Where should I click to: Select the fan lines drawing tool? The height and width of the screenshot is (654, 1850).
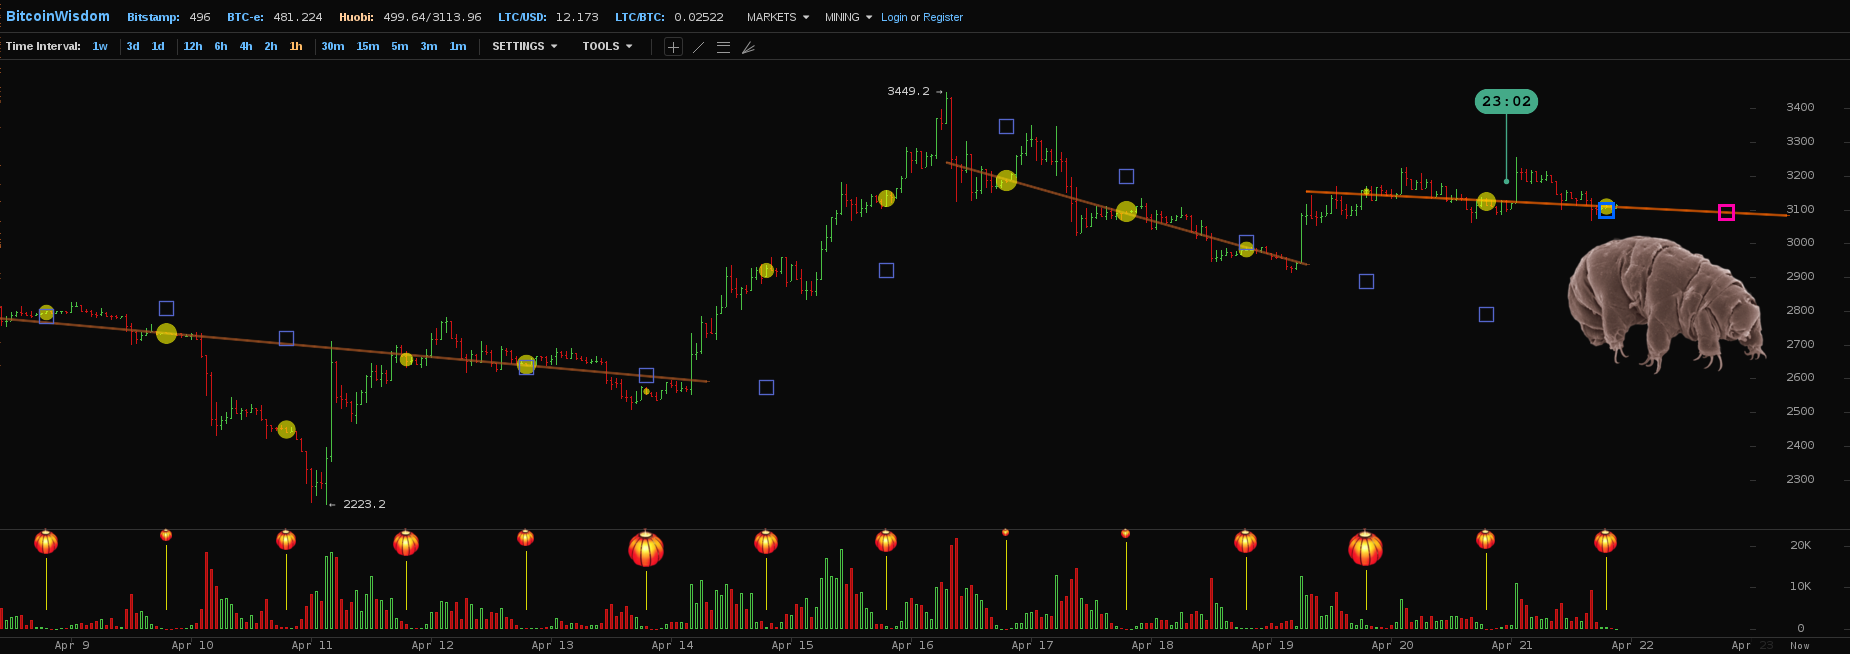748,47
